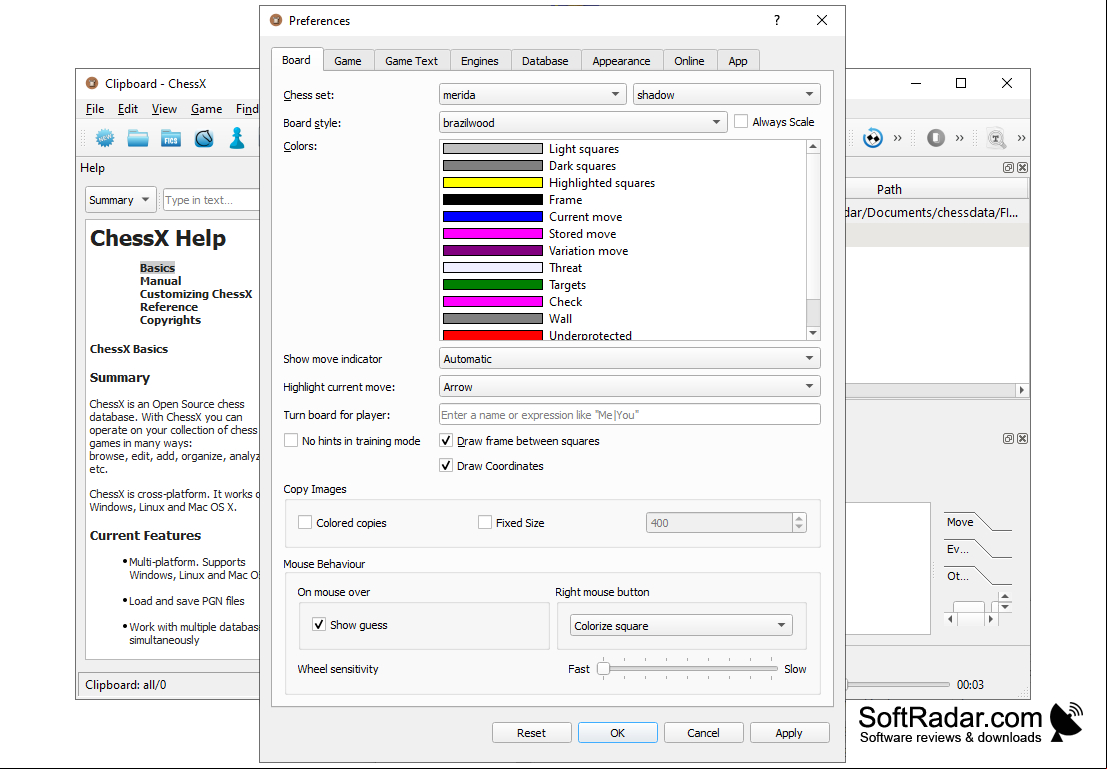Enable Fixed Size checkbox

click(x=485, y=523)
